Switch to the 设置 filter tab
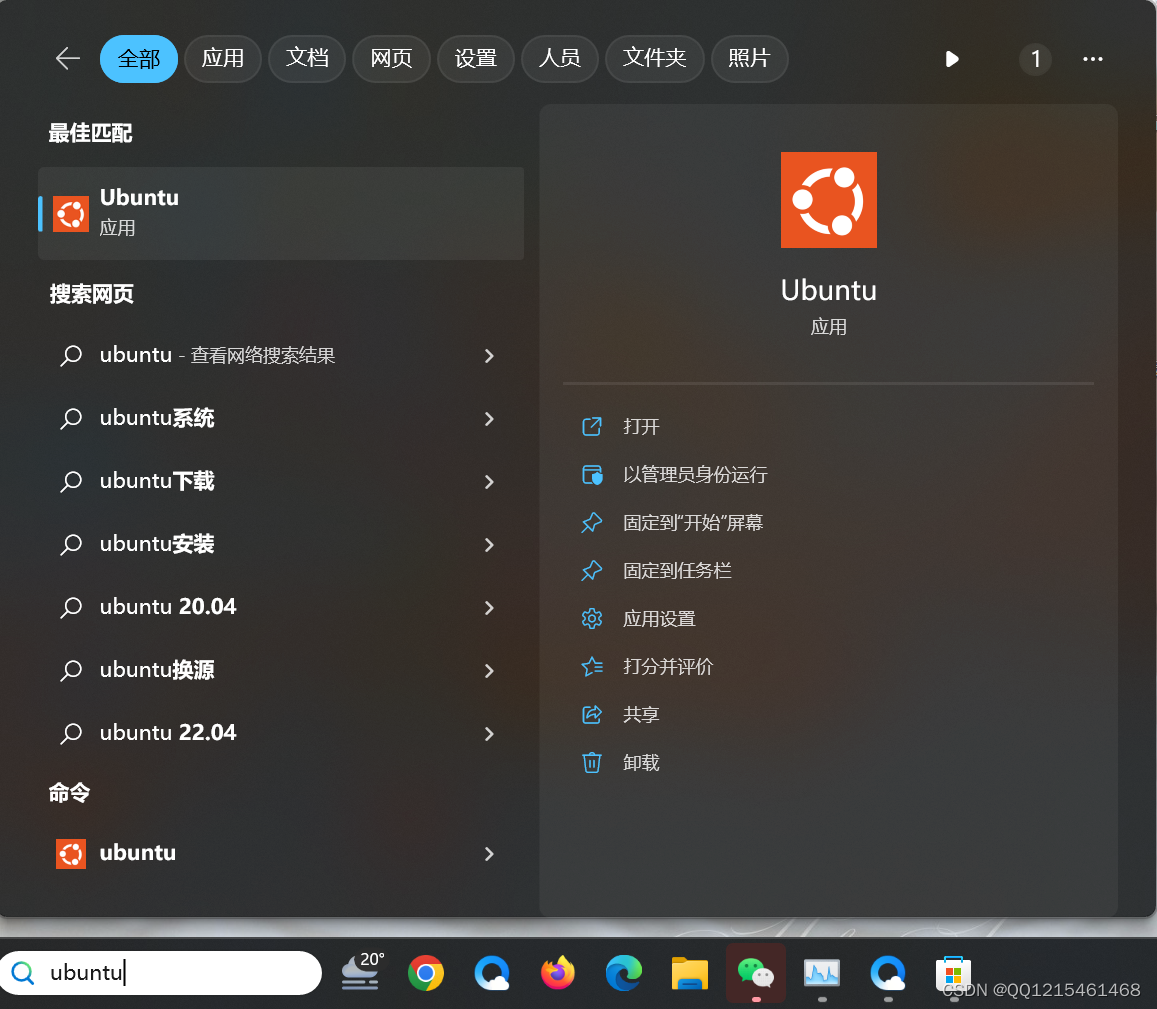 [x=475, y=58]
